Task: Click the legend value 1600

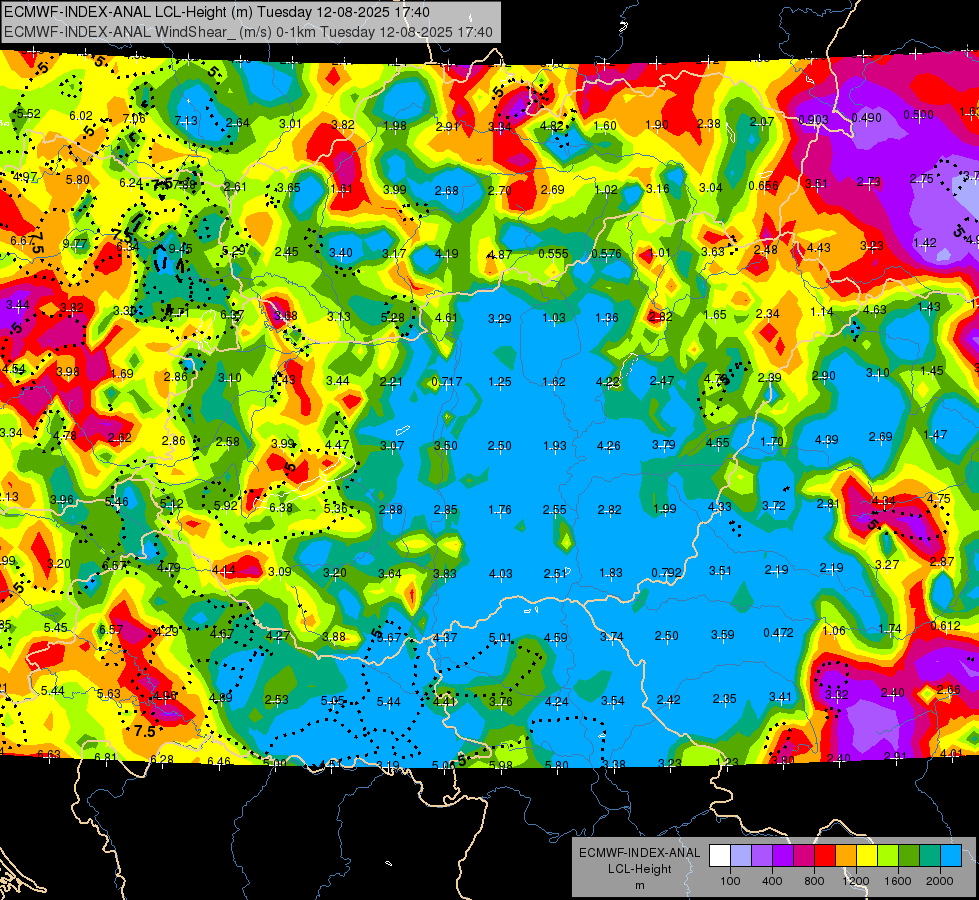Action: pos(898,881)
